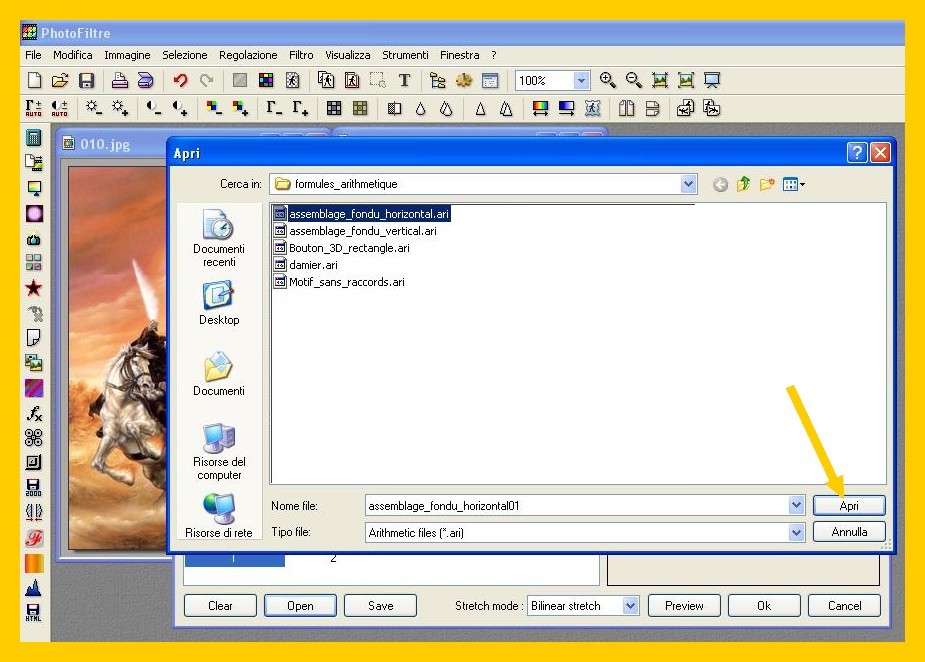Open the Desktop shortcut in places bar

coord(219,304)
